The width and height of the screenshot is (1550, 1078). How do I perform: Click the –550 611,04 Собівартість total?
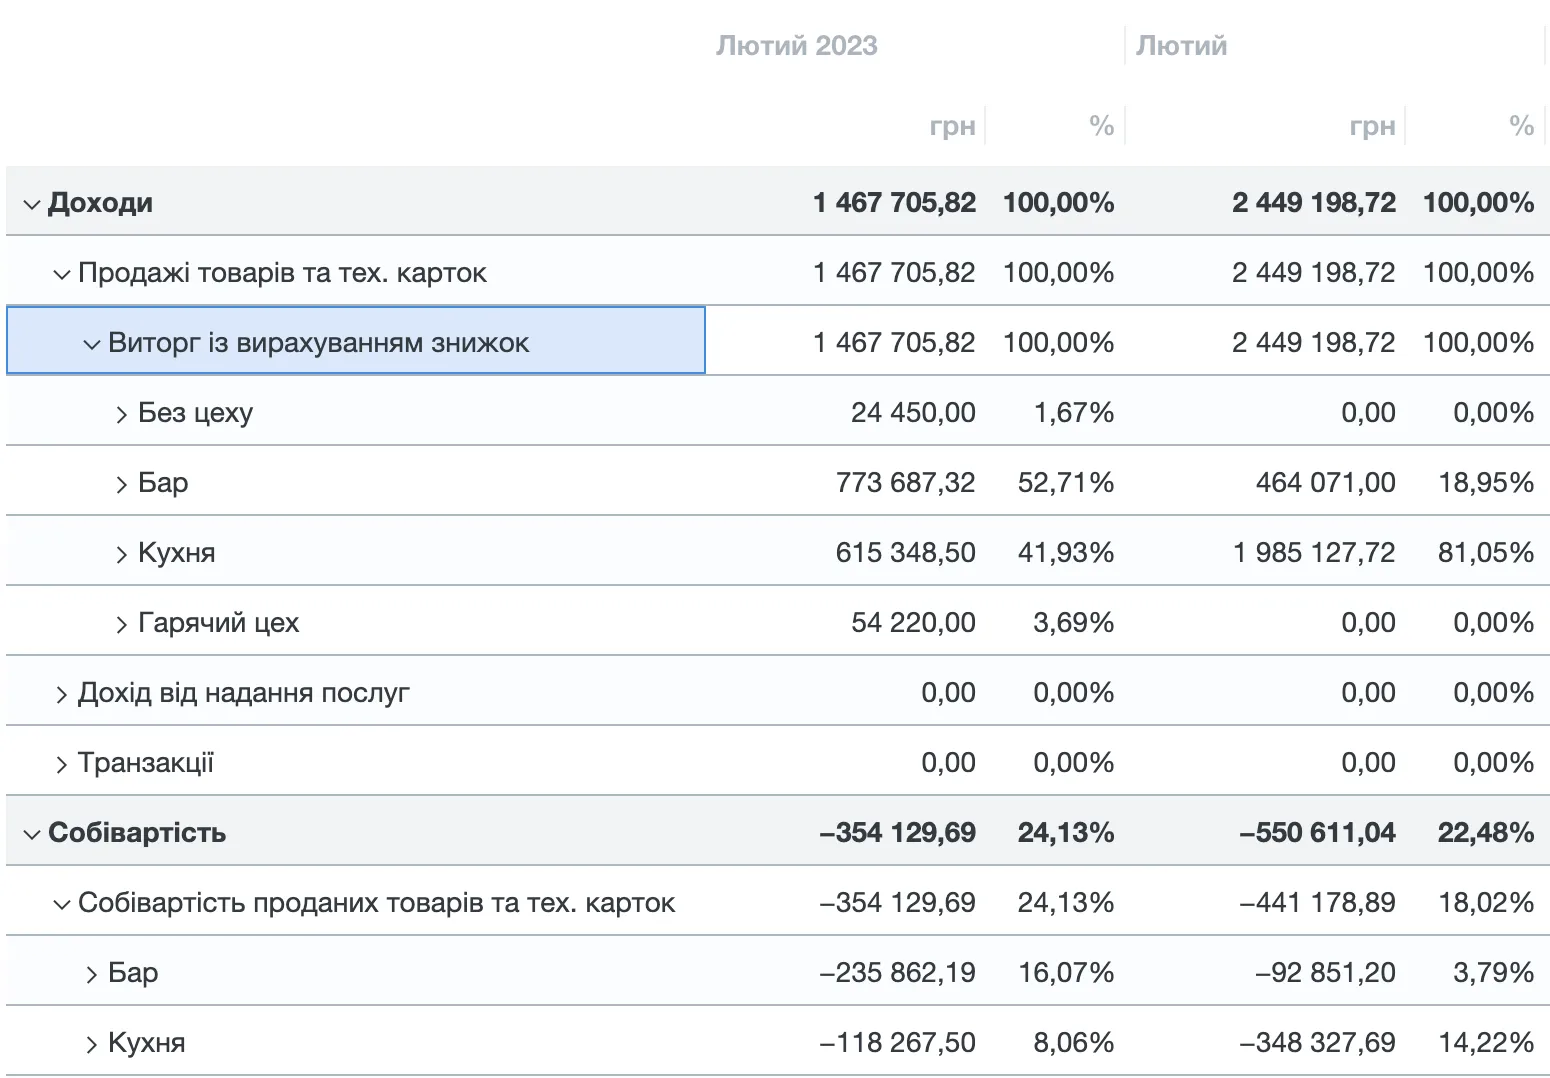pos(1317,833)
